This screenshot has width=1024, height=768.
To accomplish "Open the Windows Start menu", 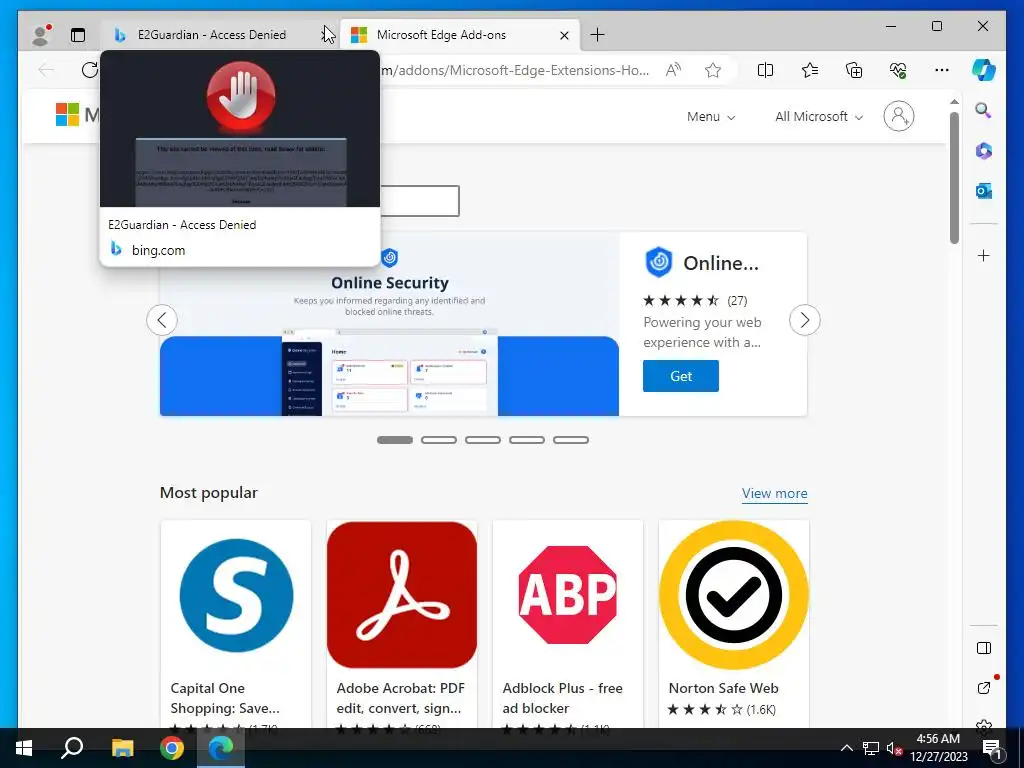I will click(x=24, y=748).
